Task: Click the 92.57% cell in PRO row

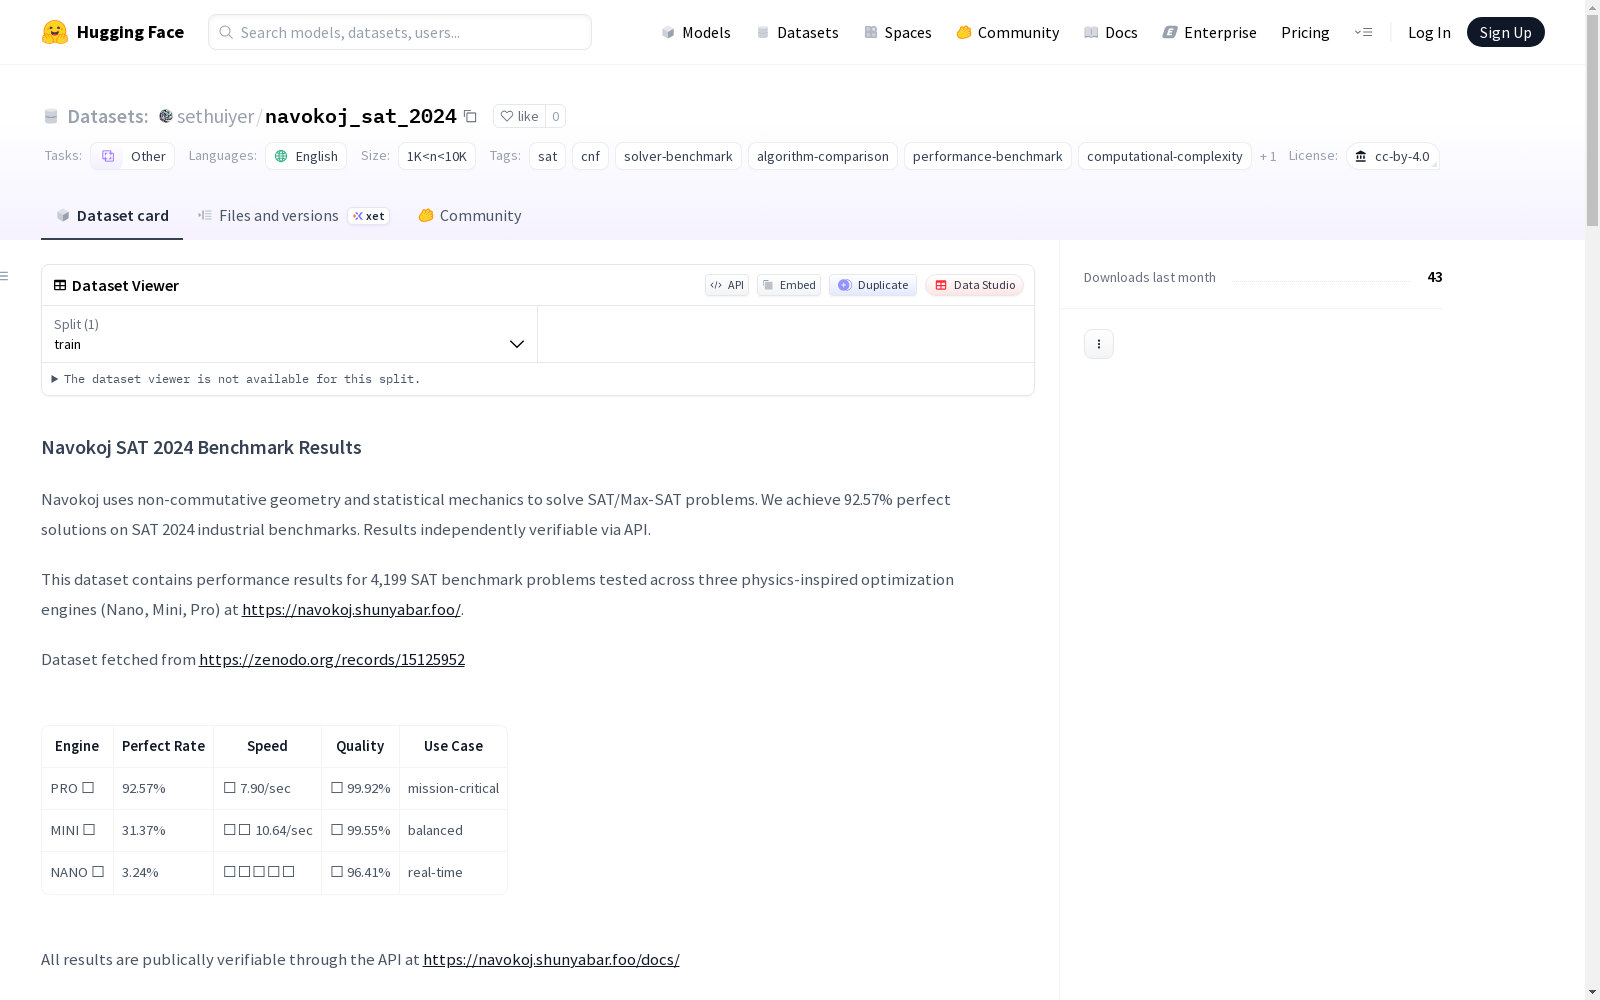Action: point(163,788)
